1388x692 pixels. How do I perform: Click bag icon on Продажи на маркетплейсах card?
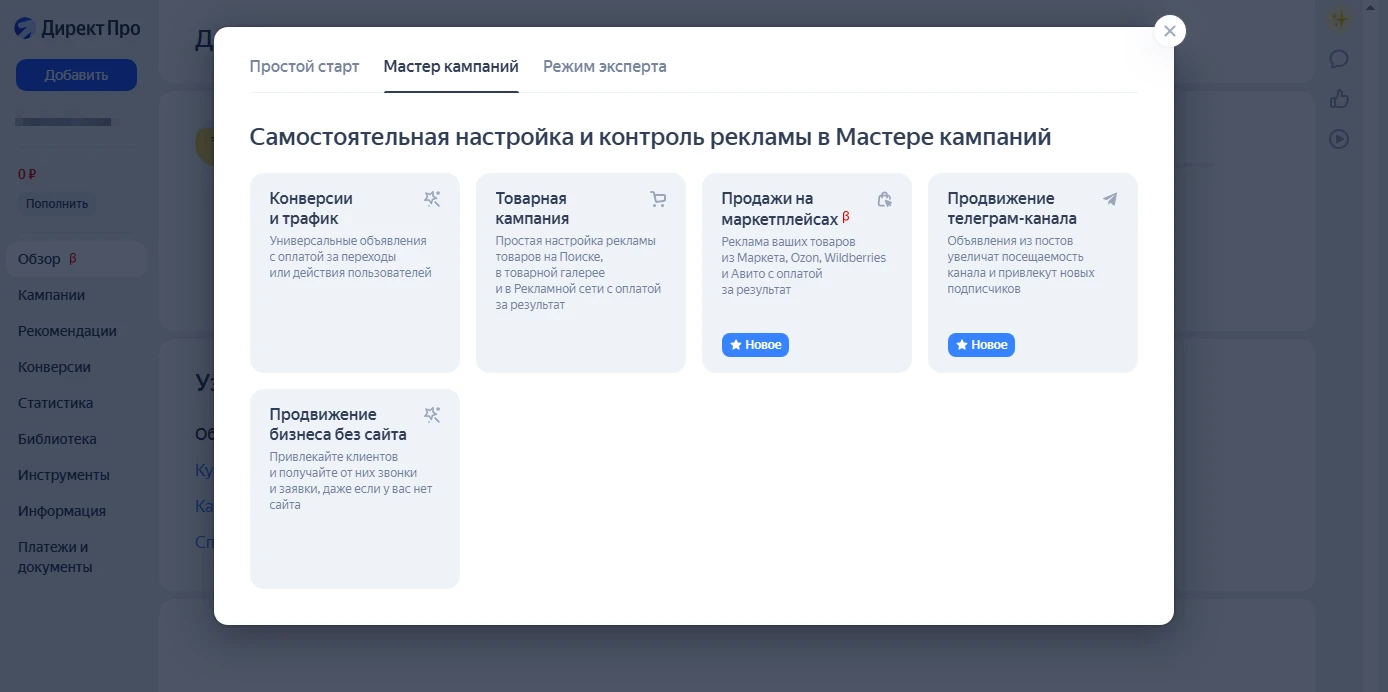click(884, 199)
